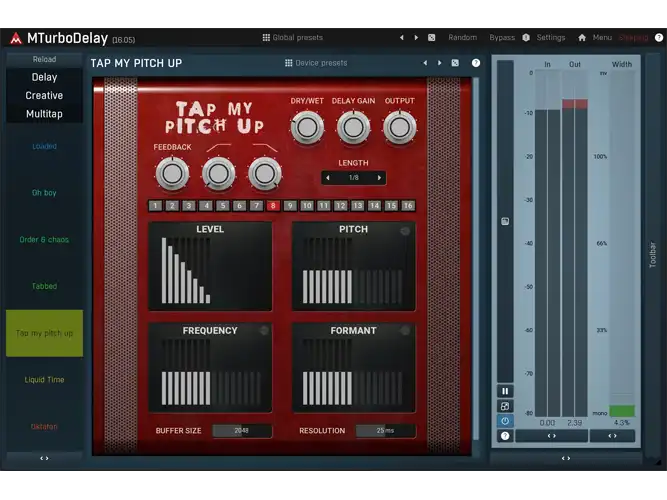
Task: Switch to Delay tab
Action: 44,77
